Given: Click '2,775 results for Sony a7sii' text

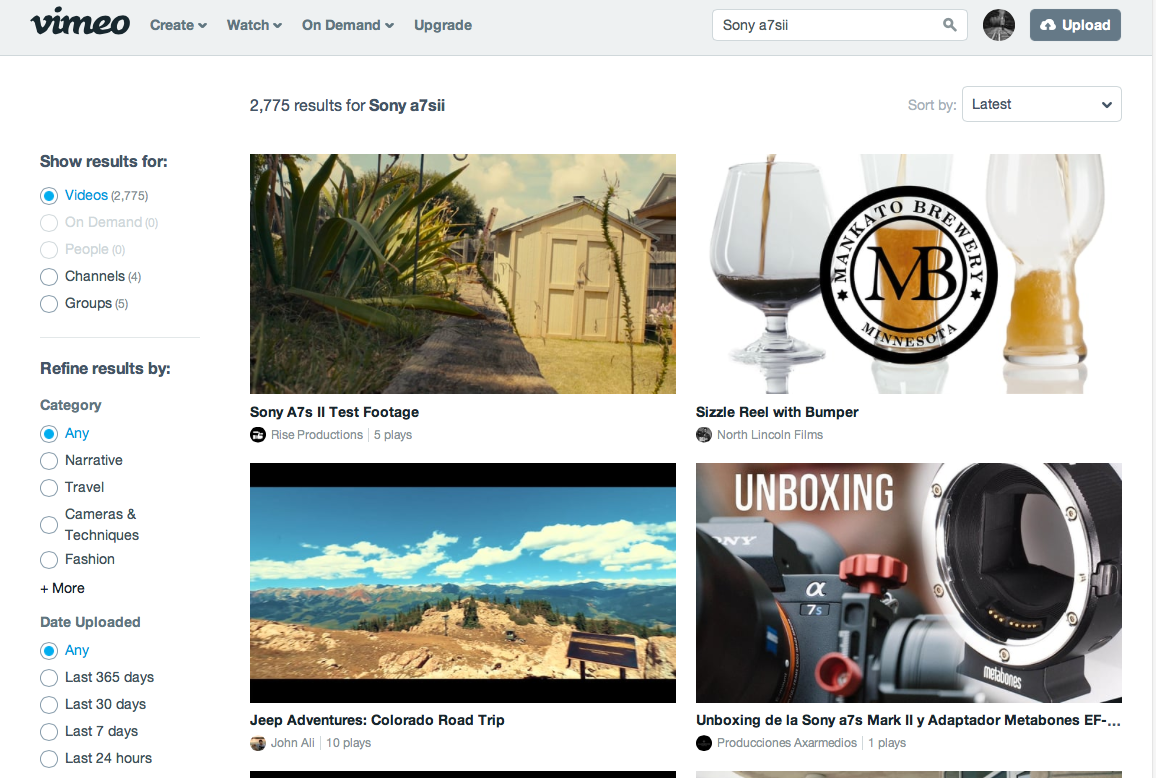Looking at the screenshot, I should (347, 105).
